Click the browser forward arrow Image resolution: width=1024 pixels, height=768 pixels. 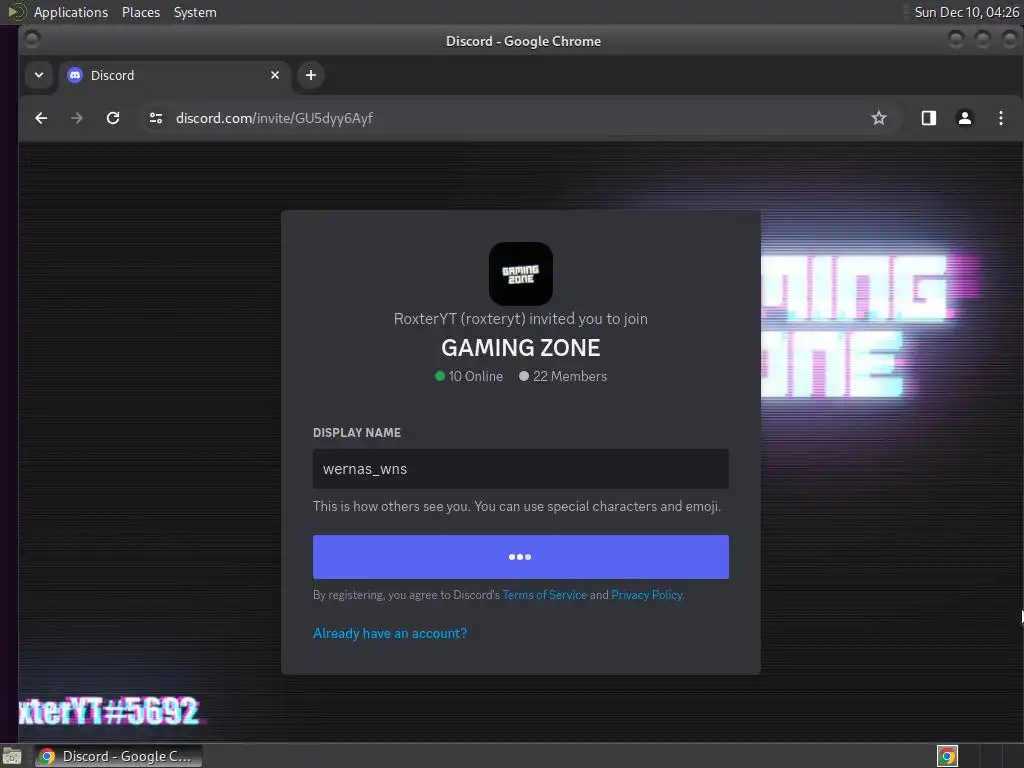(77, 118)
